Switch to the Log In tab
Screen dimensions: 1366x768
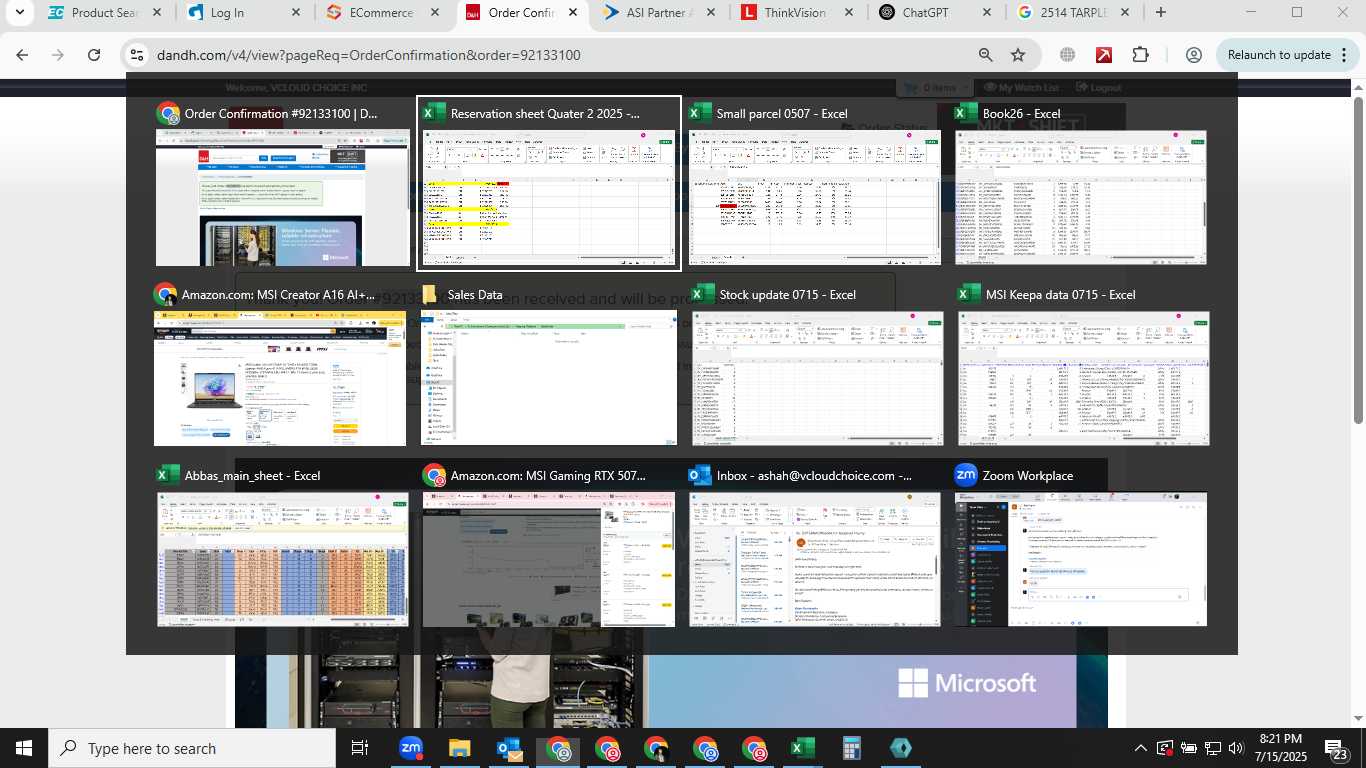point(242,13)
